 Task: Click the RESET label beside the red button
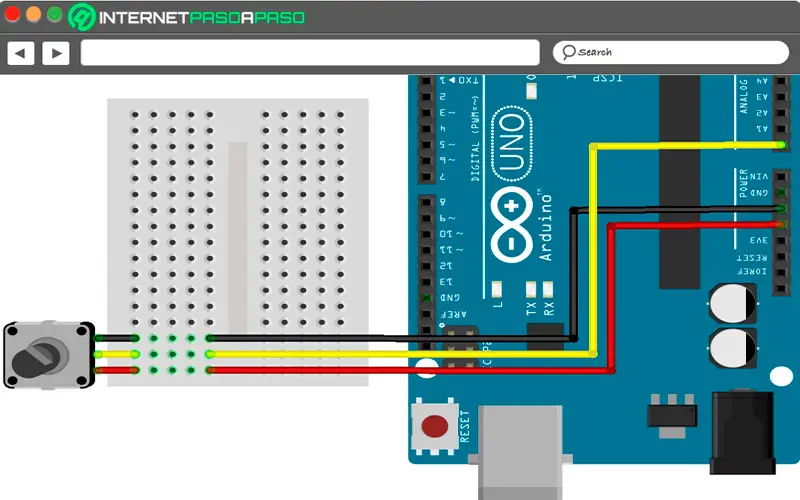(x=464, y=426)
